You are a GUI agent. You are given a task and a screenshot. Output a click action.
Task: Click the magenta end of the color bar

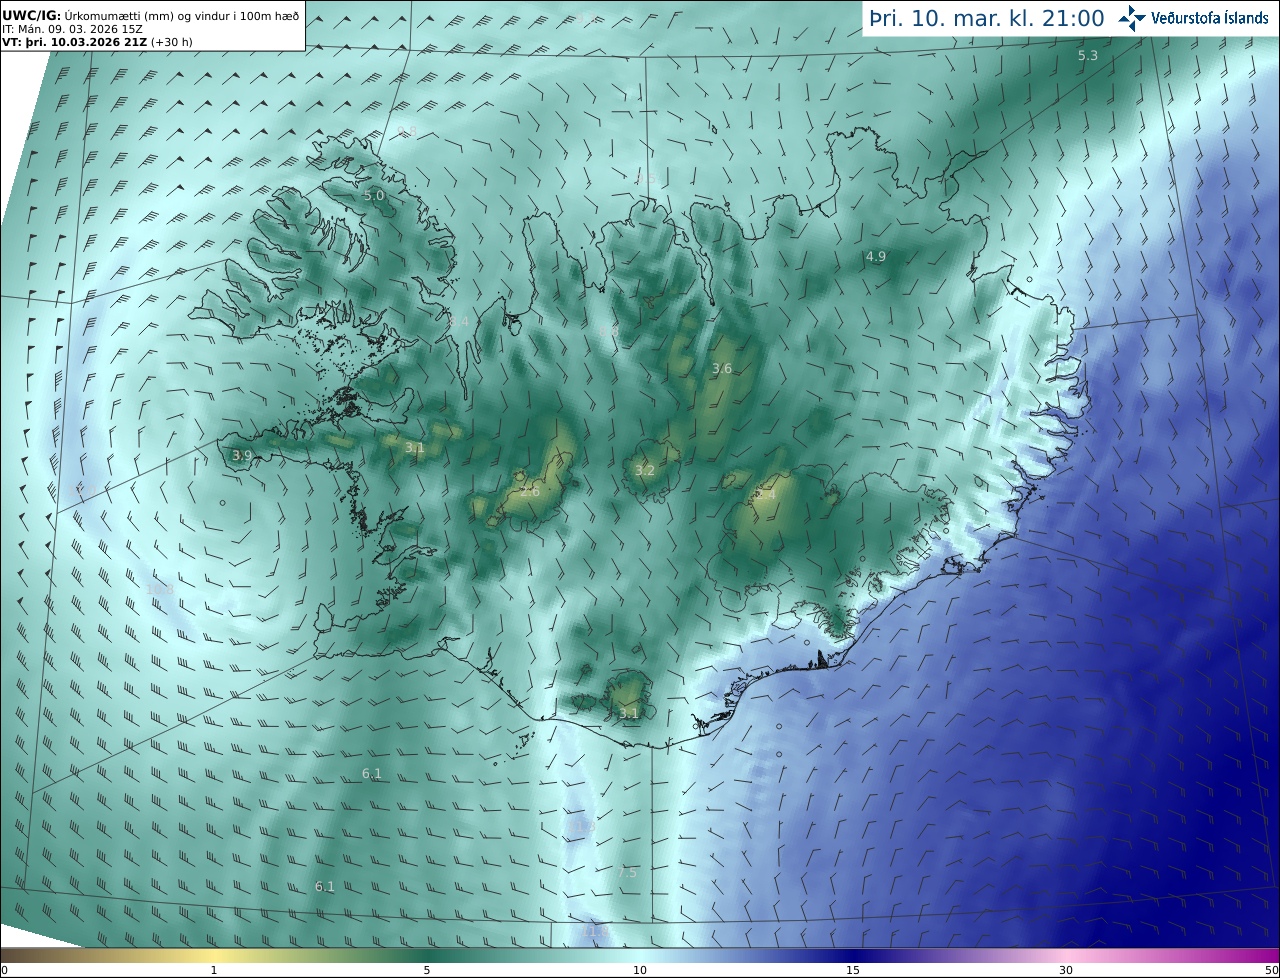1260,955
